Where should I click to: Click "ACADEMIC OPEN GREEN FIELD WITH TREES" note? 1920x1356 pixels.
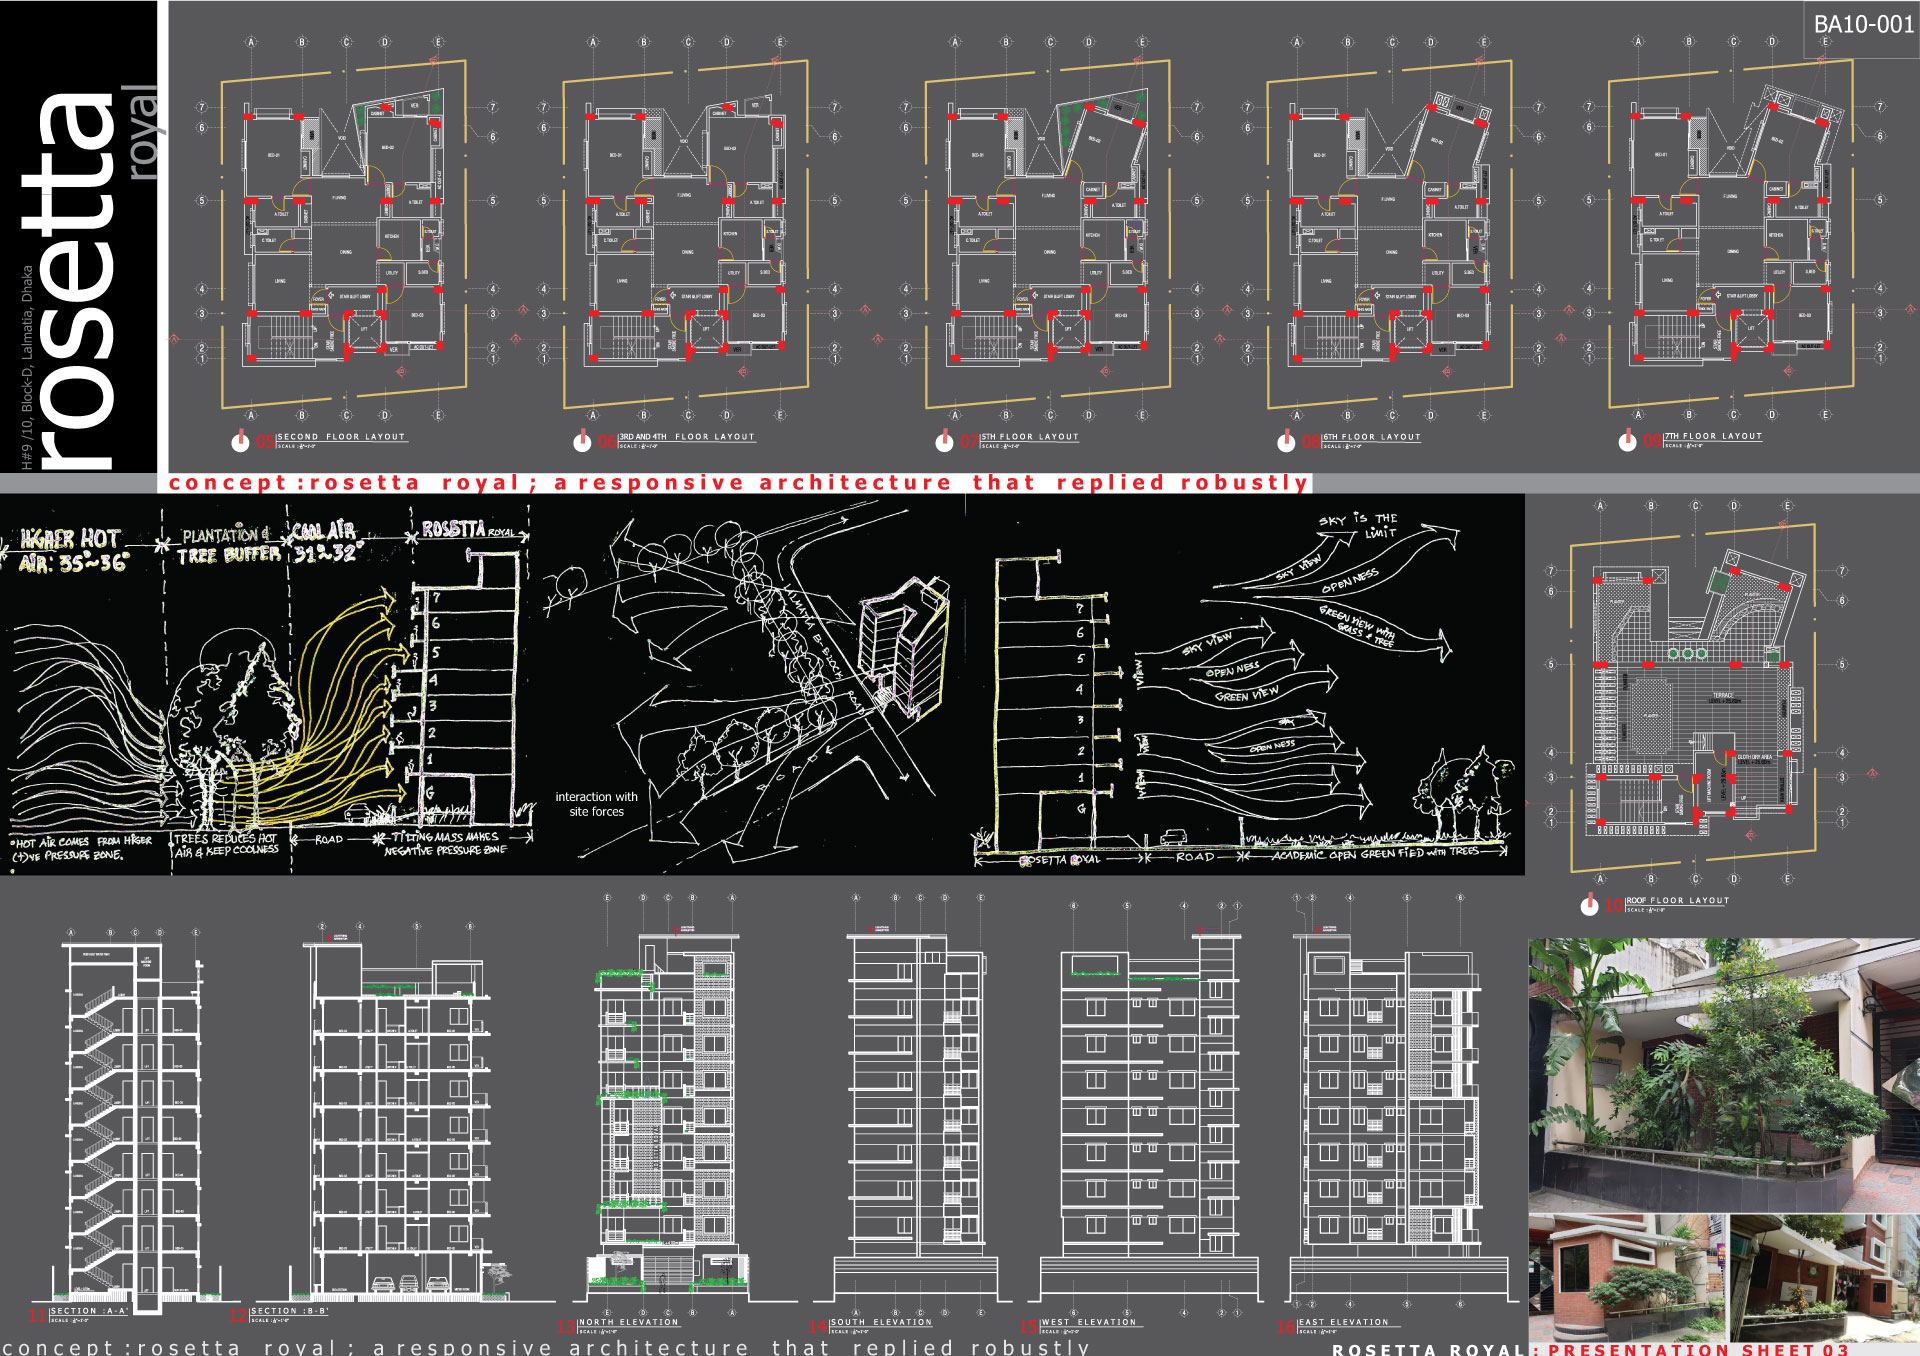coord(1375,853)
